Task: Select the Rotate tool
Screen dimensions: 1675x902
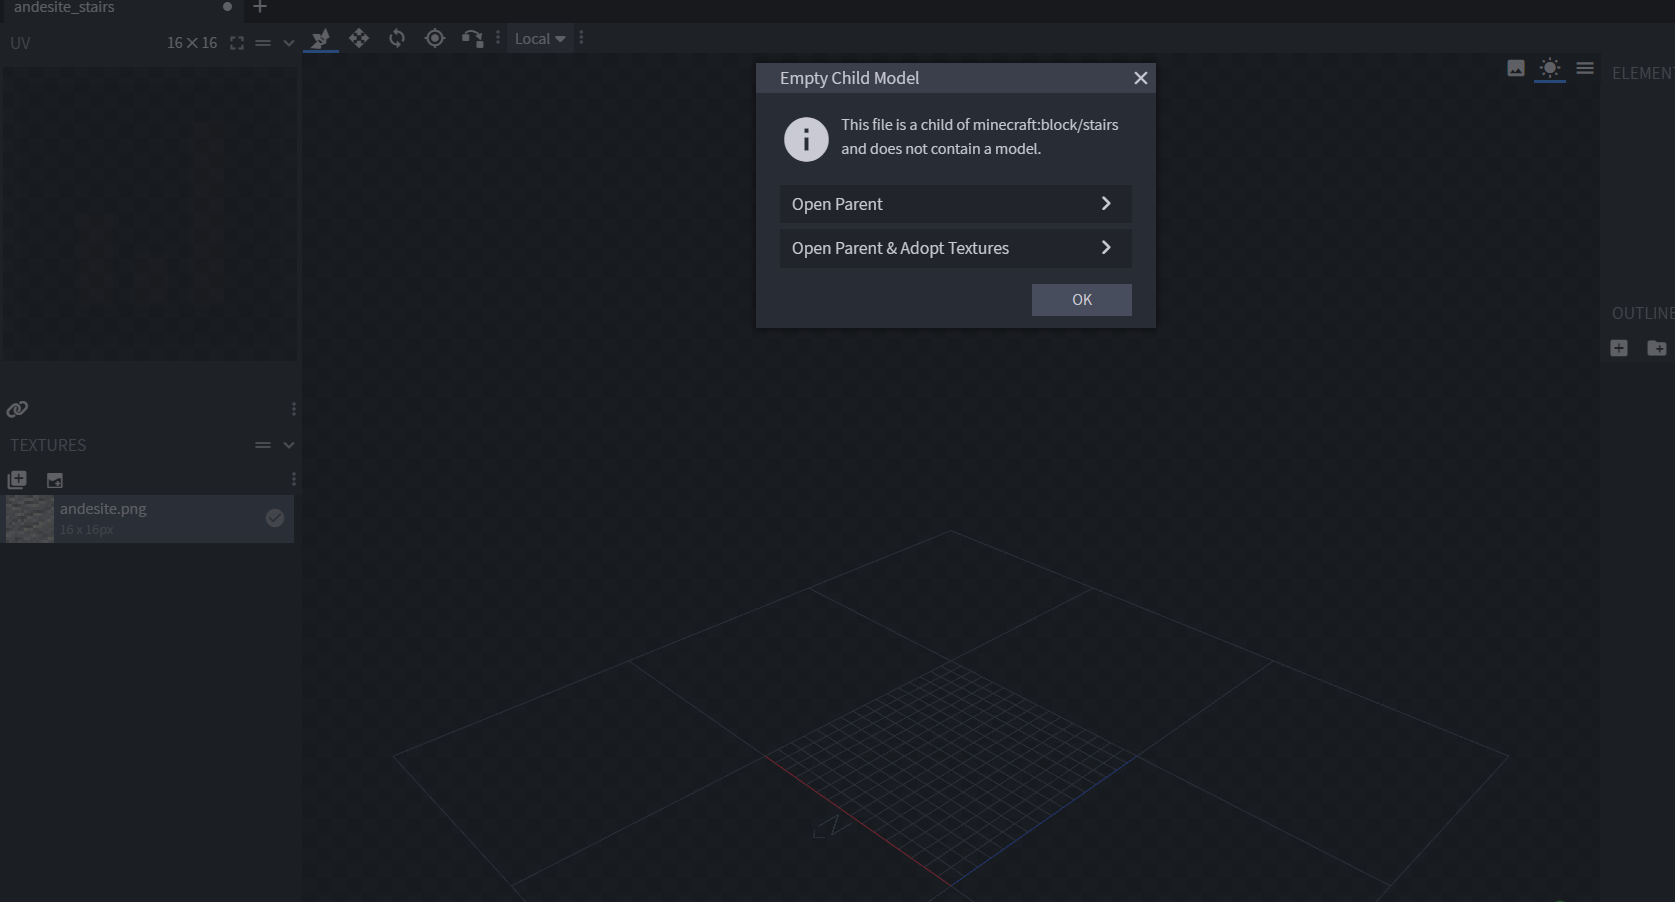Action: click(x=397, y=39)
